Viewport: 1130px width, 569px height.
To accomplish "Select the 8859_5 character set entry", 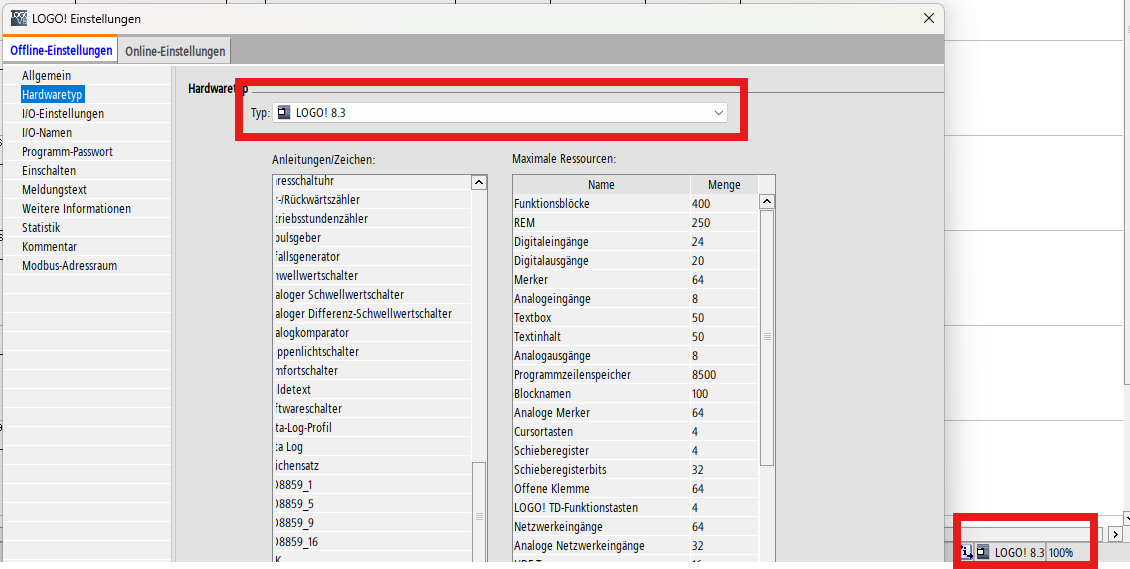I will [372, 503].
